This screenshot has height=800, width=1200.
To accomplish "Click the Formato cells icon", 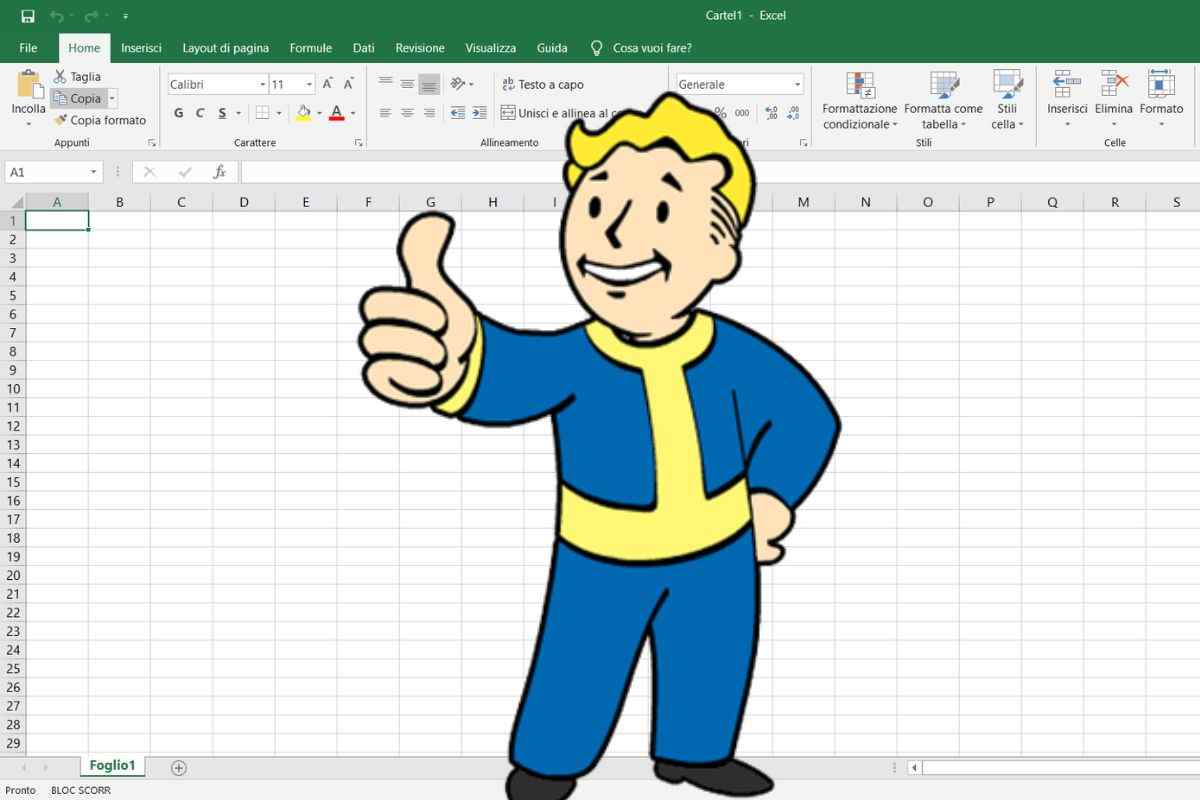I will [1161, 84].
